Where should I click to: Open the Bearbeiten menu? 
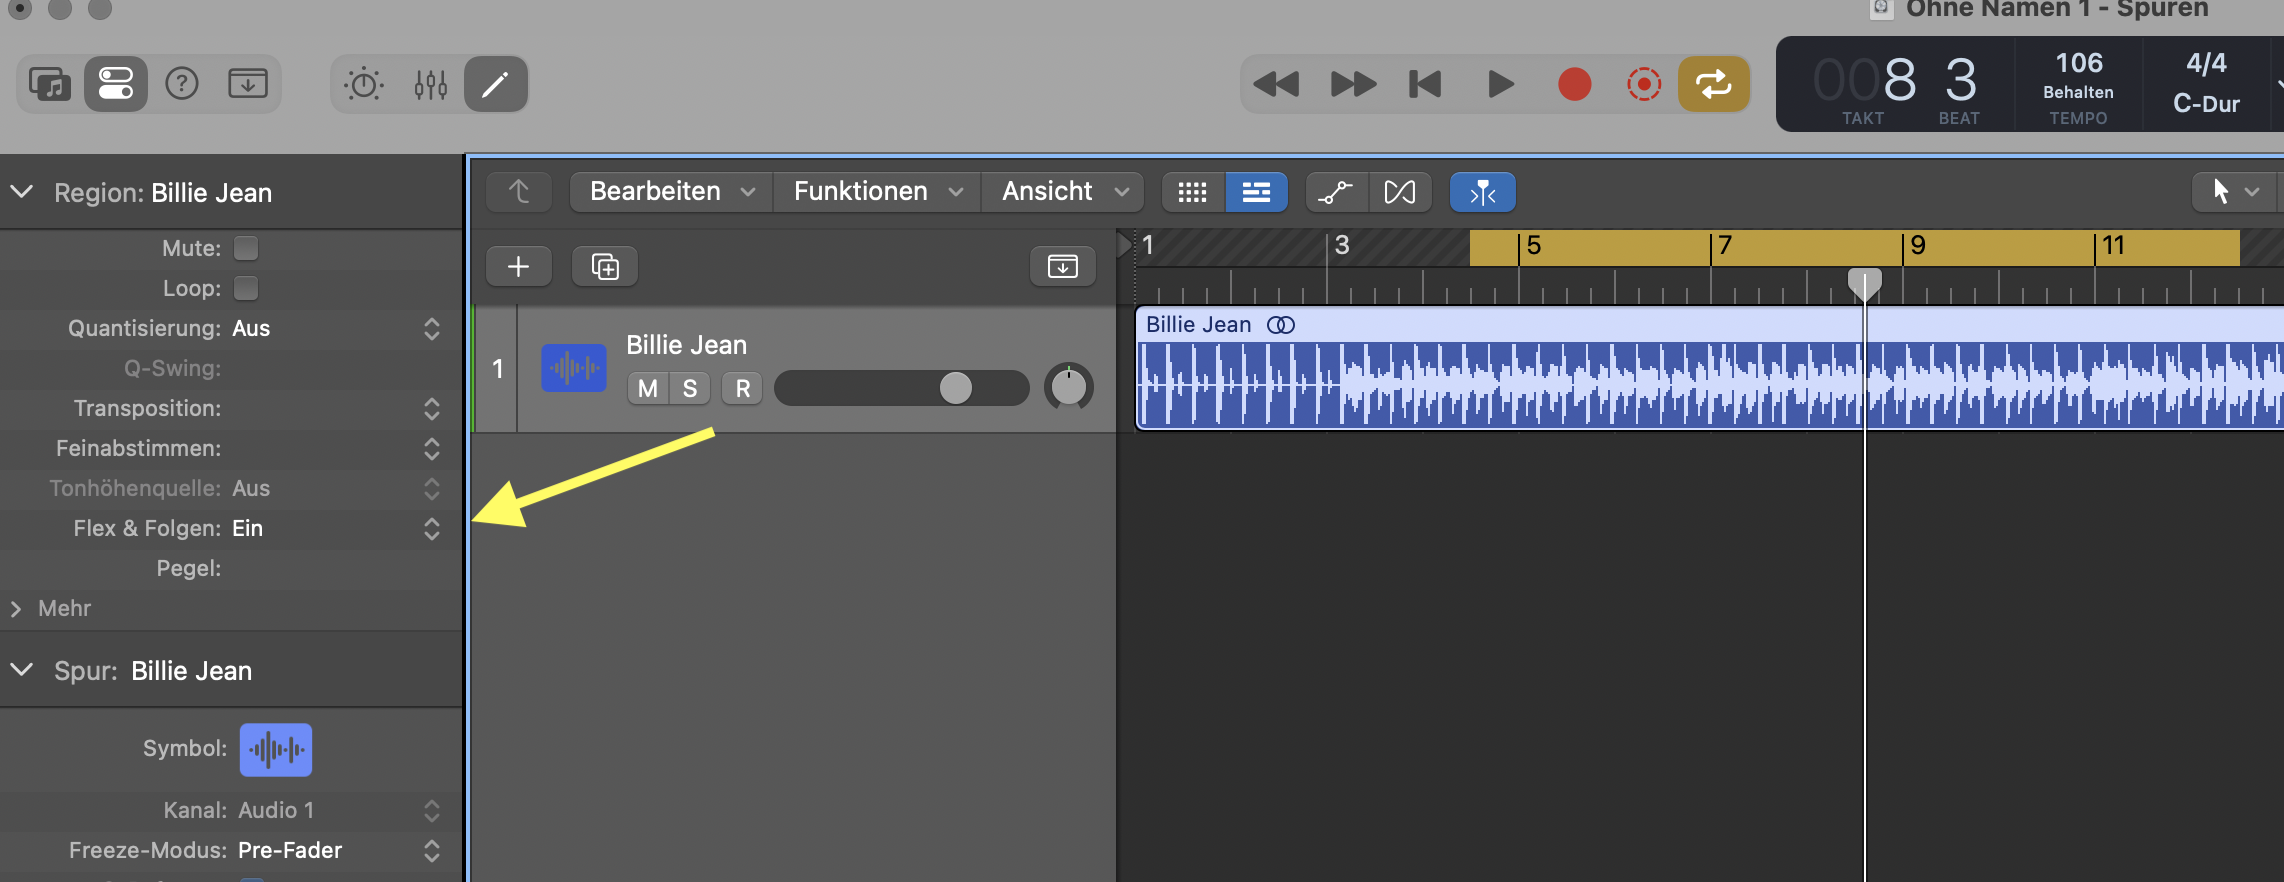671,192
